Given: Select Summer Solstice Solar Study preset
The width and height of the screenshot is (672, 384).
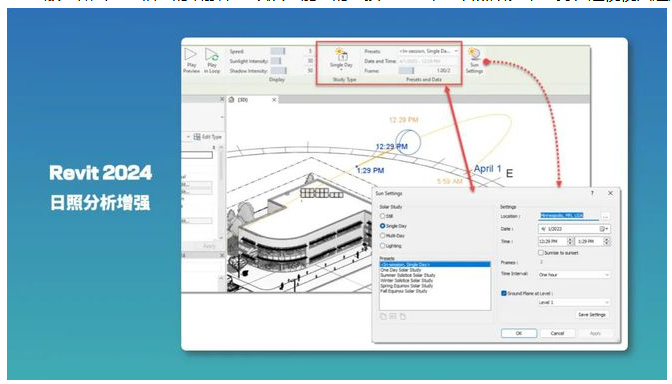Looking at the screenshot, I should pos(408,276).
